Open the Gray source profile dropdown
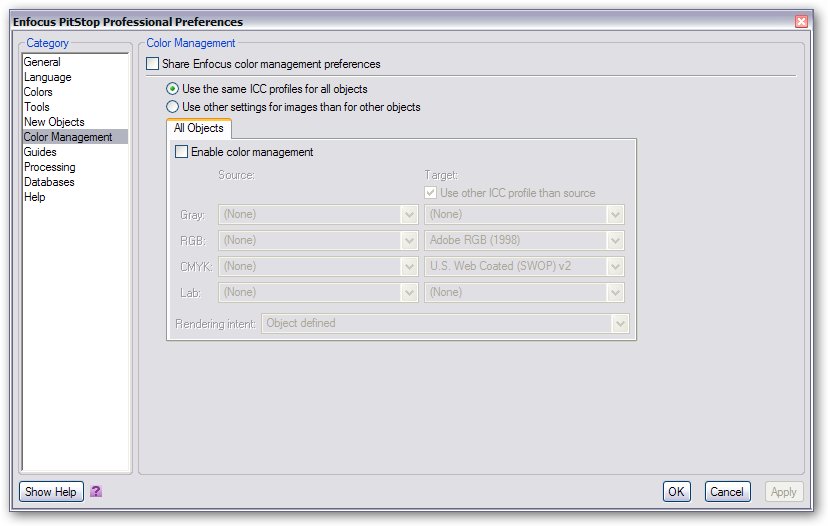The width and height of the screenshot is (828, 526). [318, 214]
